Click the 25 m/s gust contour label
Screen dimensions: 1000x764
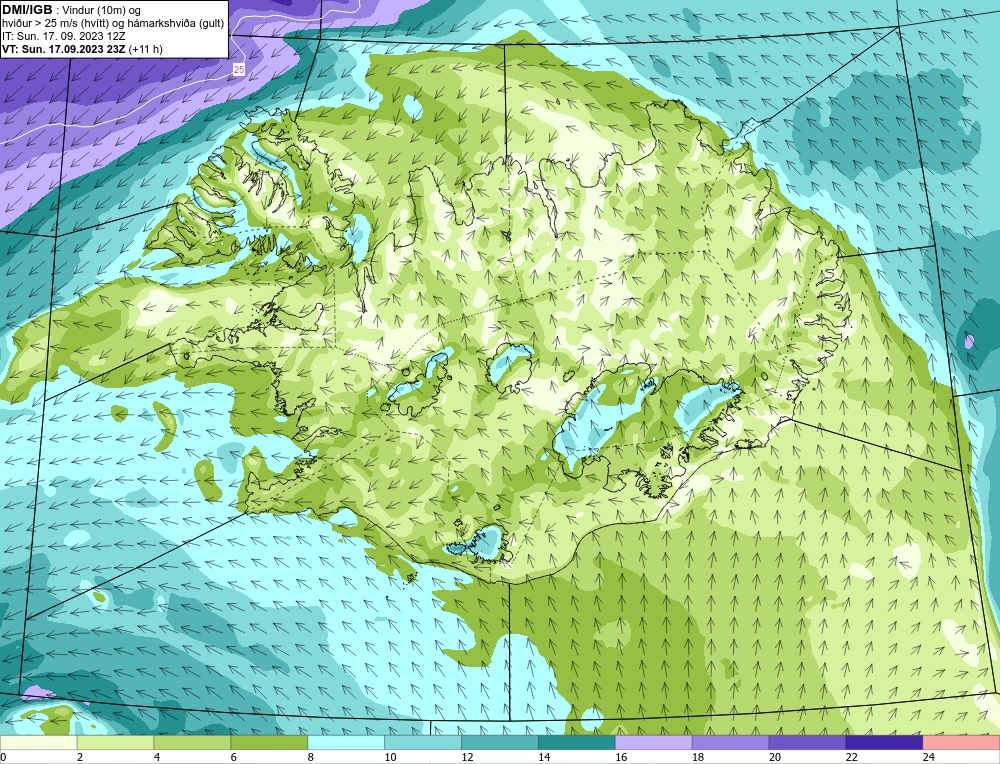point(239,70)
